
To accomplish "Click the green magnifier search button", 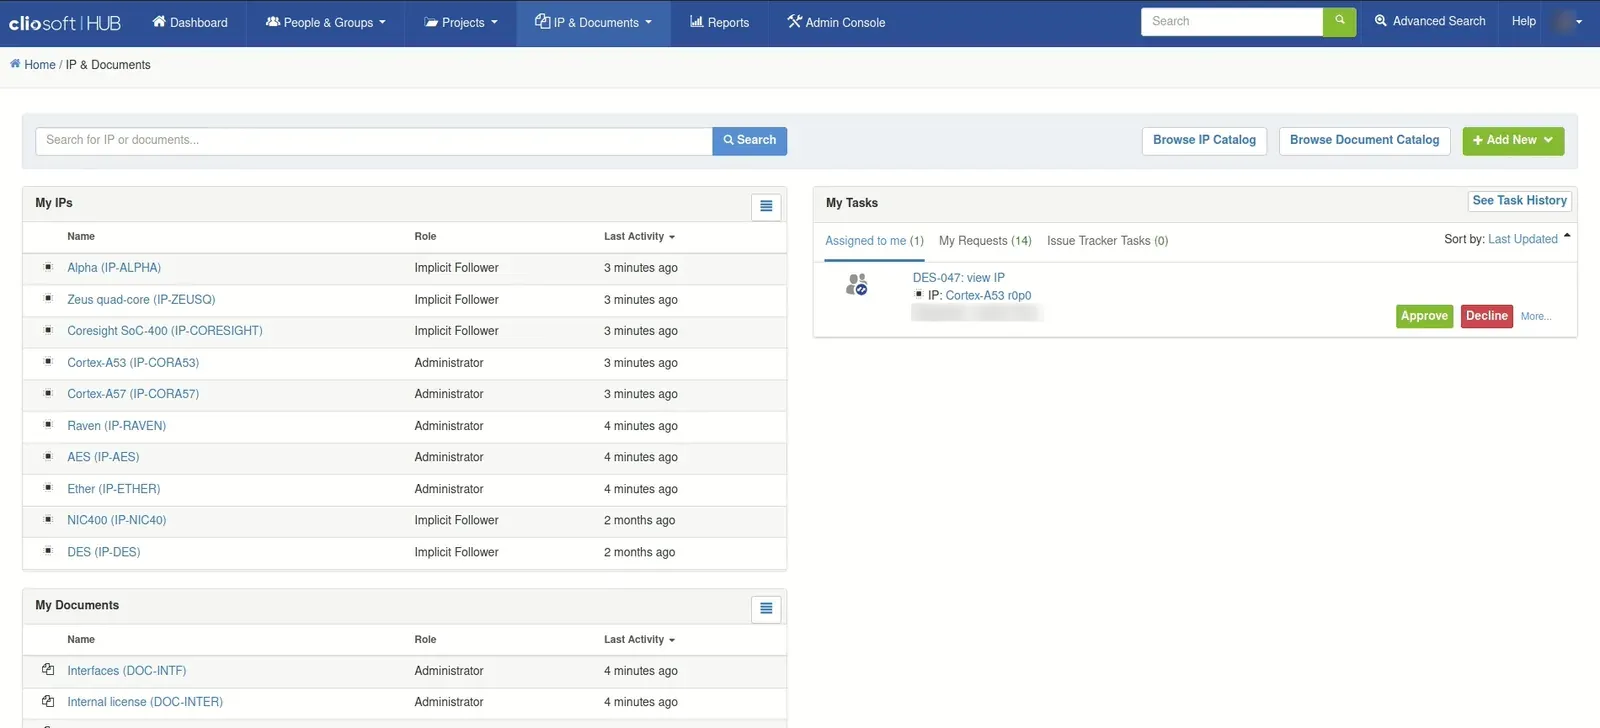I will (1339, 21).
